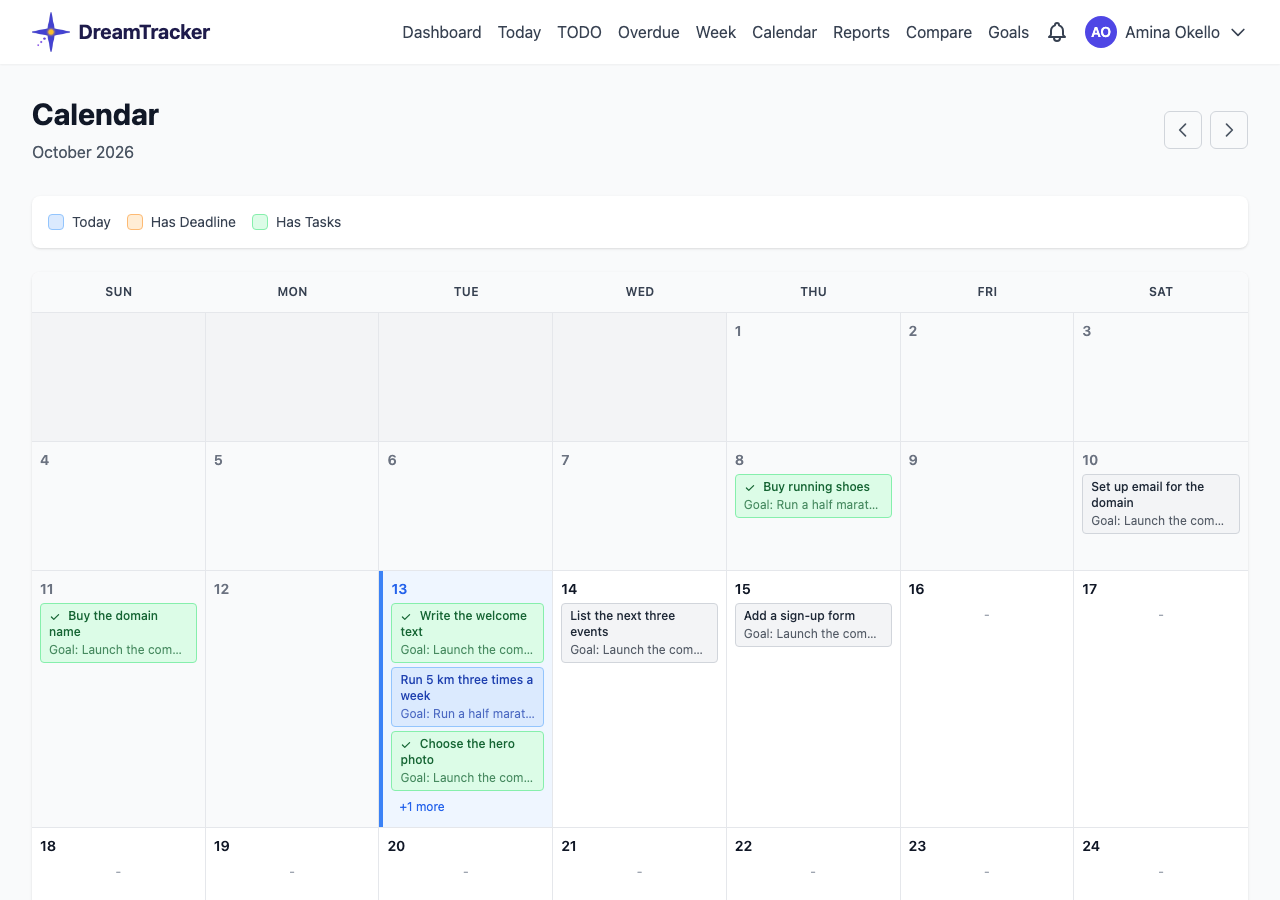Go to previous month arrow

[1183, 130]
